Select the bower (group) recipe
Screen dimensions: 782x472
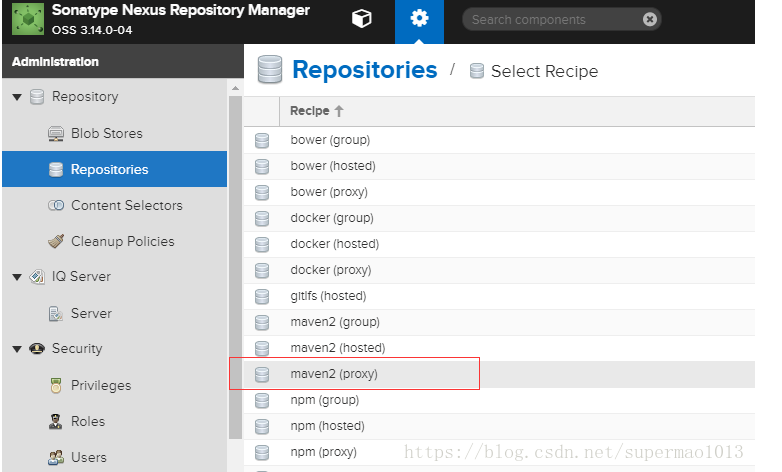[x=499, y=140]
